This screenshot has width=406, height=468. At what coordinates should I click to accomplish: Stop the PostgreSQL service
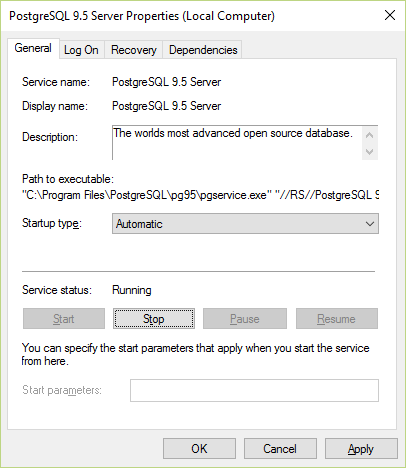154,319
